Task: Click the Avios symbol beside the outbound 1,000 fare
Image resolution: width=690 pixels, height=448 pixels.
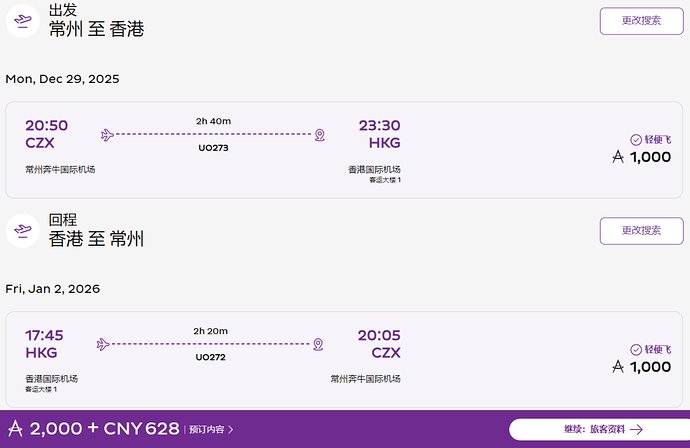Action: (618, 157)
